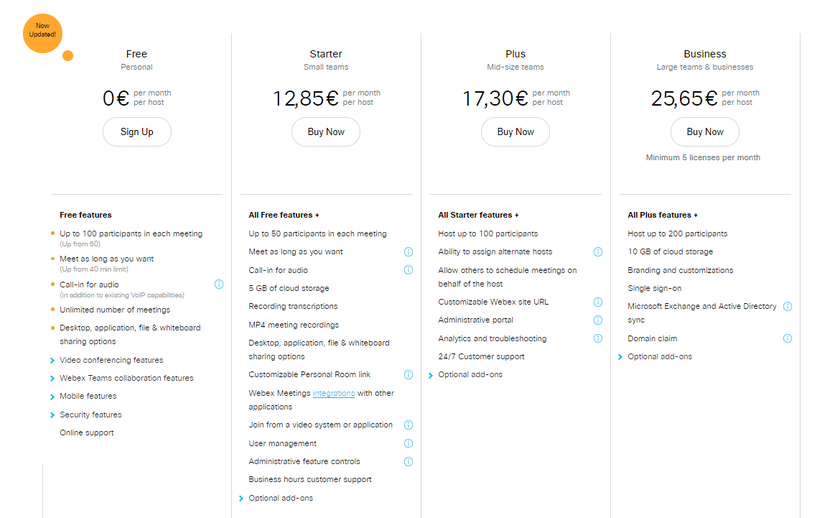This screenshot has height=518, width=840.
Task: Open info icon beside Domain claim
Action: coord(787,339)
